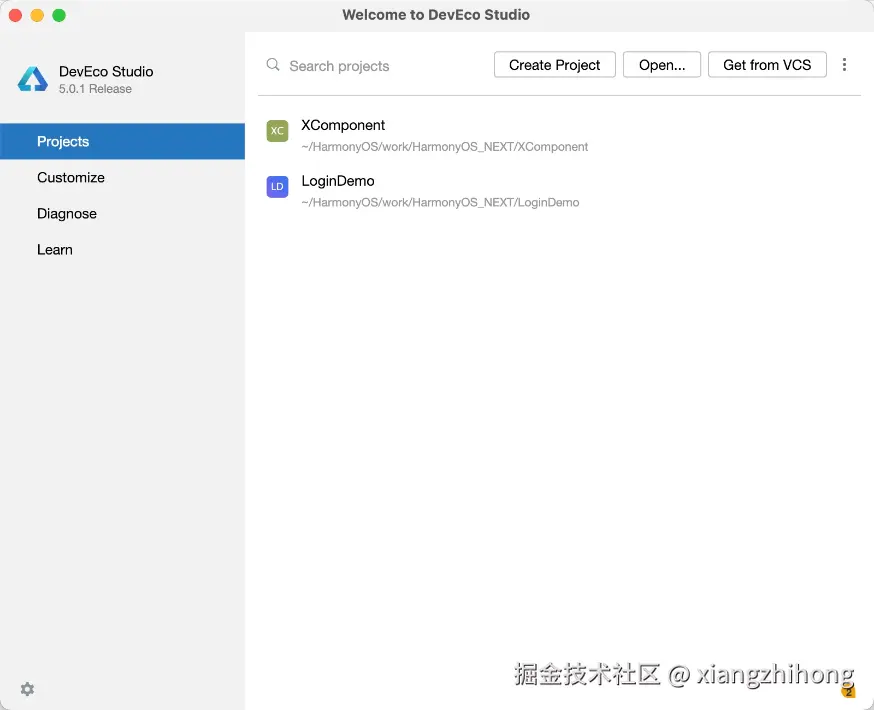Click the XComponent project path text

444,147
